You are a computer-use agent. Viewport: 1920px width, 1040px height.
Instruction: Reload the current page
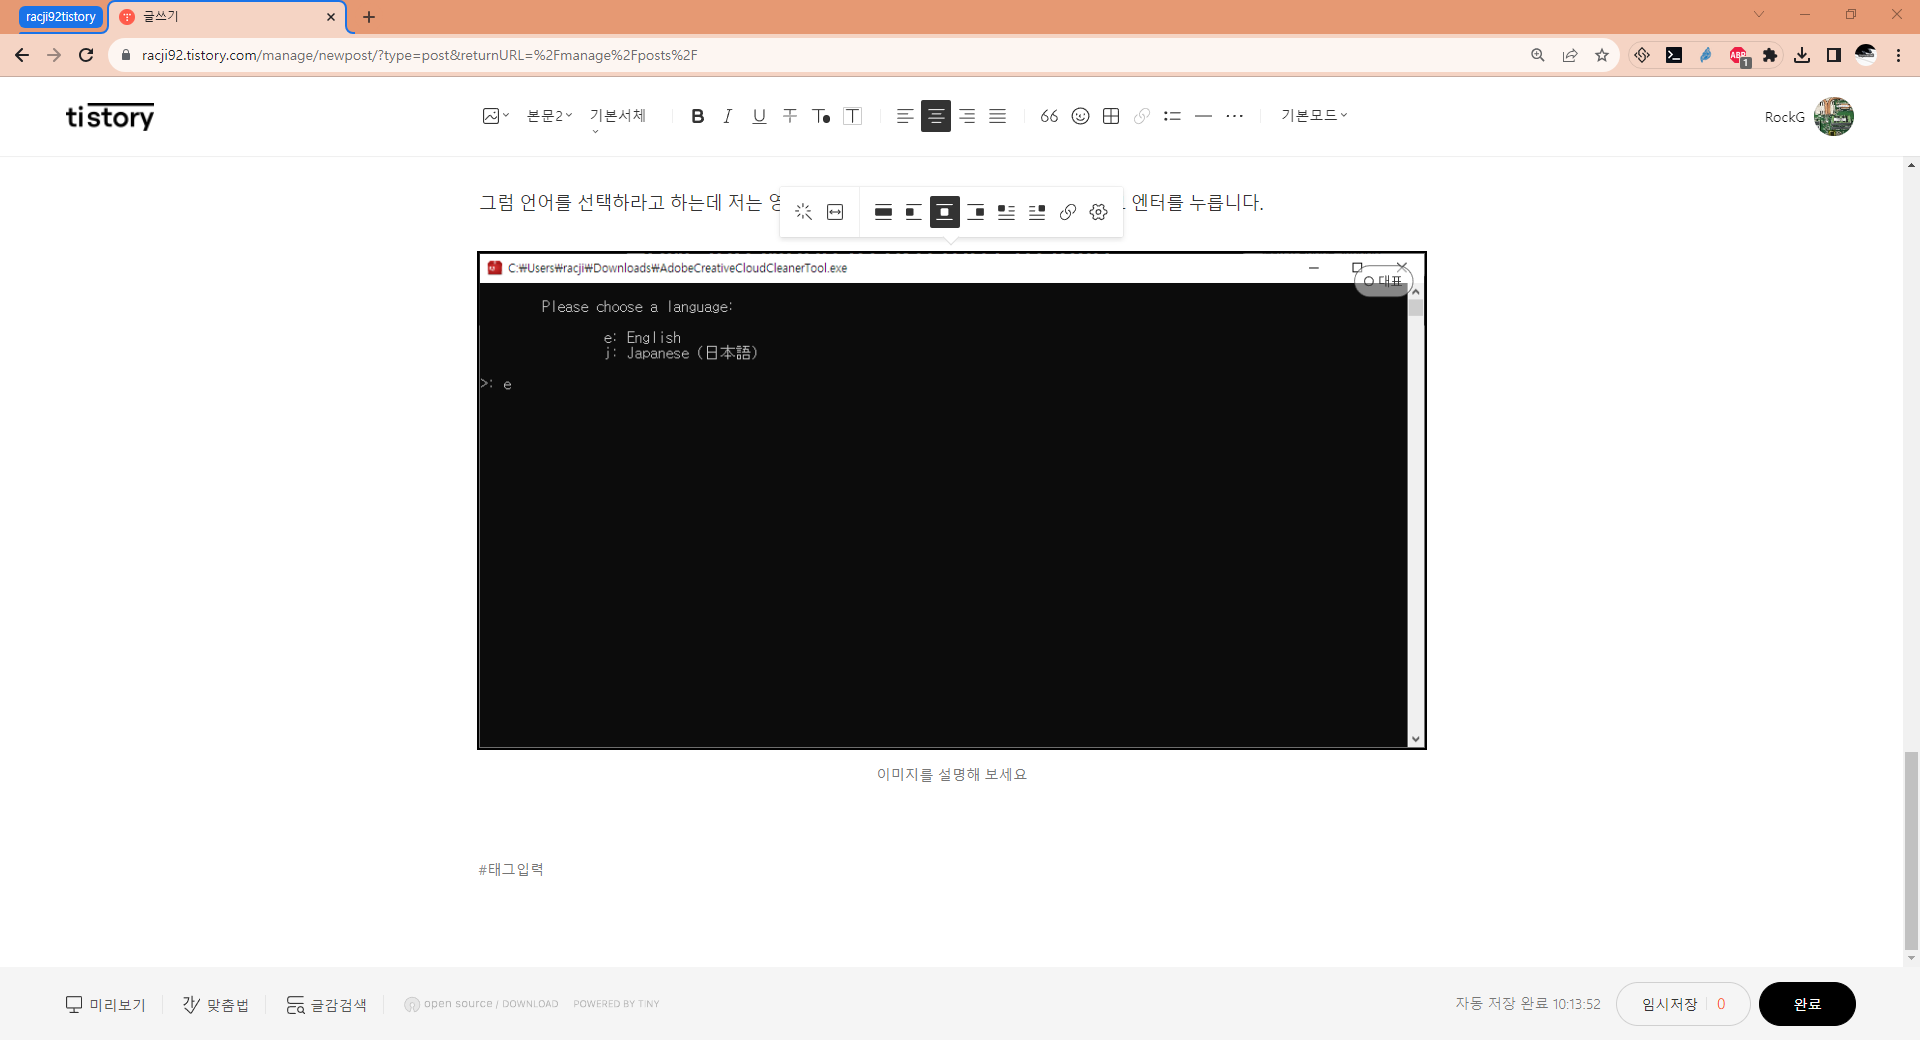click(86, 55)
